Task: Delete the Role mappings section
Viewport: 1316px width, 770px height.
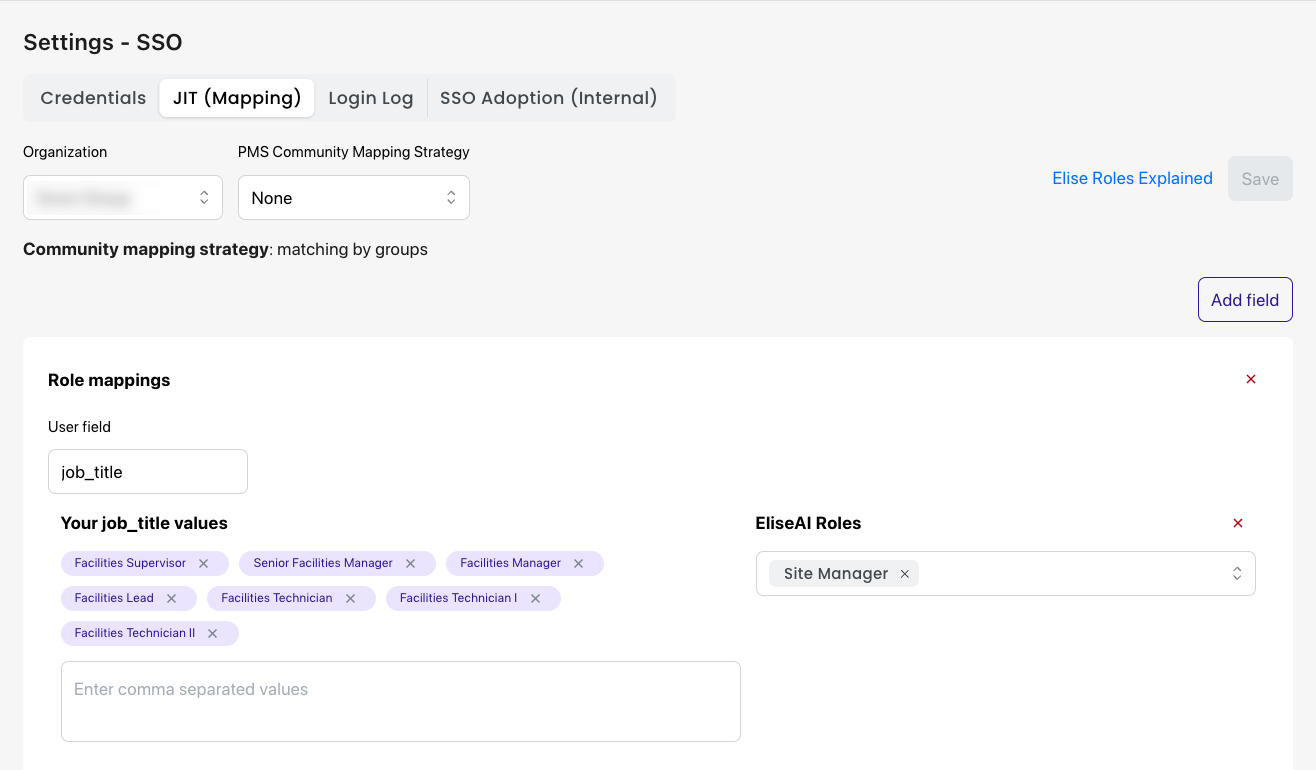Action: click(x=1251, y=379)
